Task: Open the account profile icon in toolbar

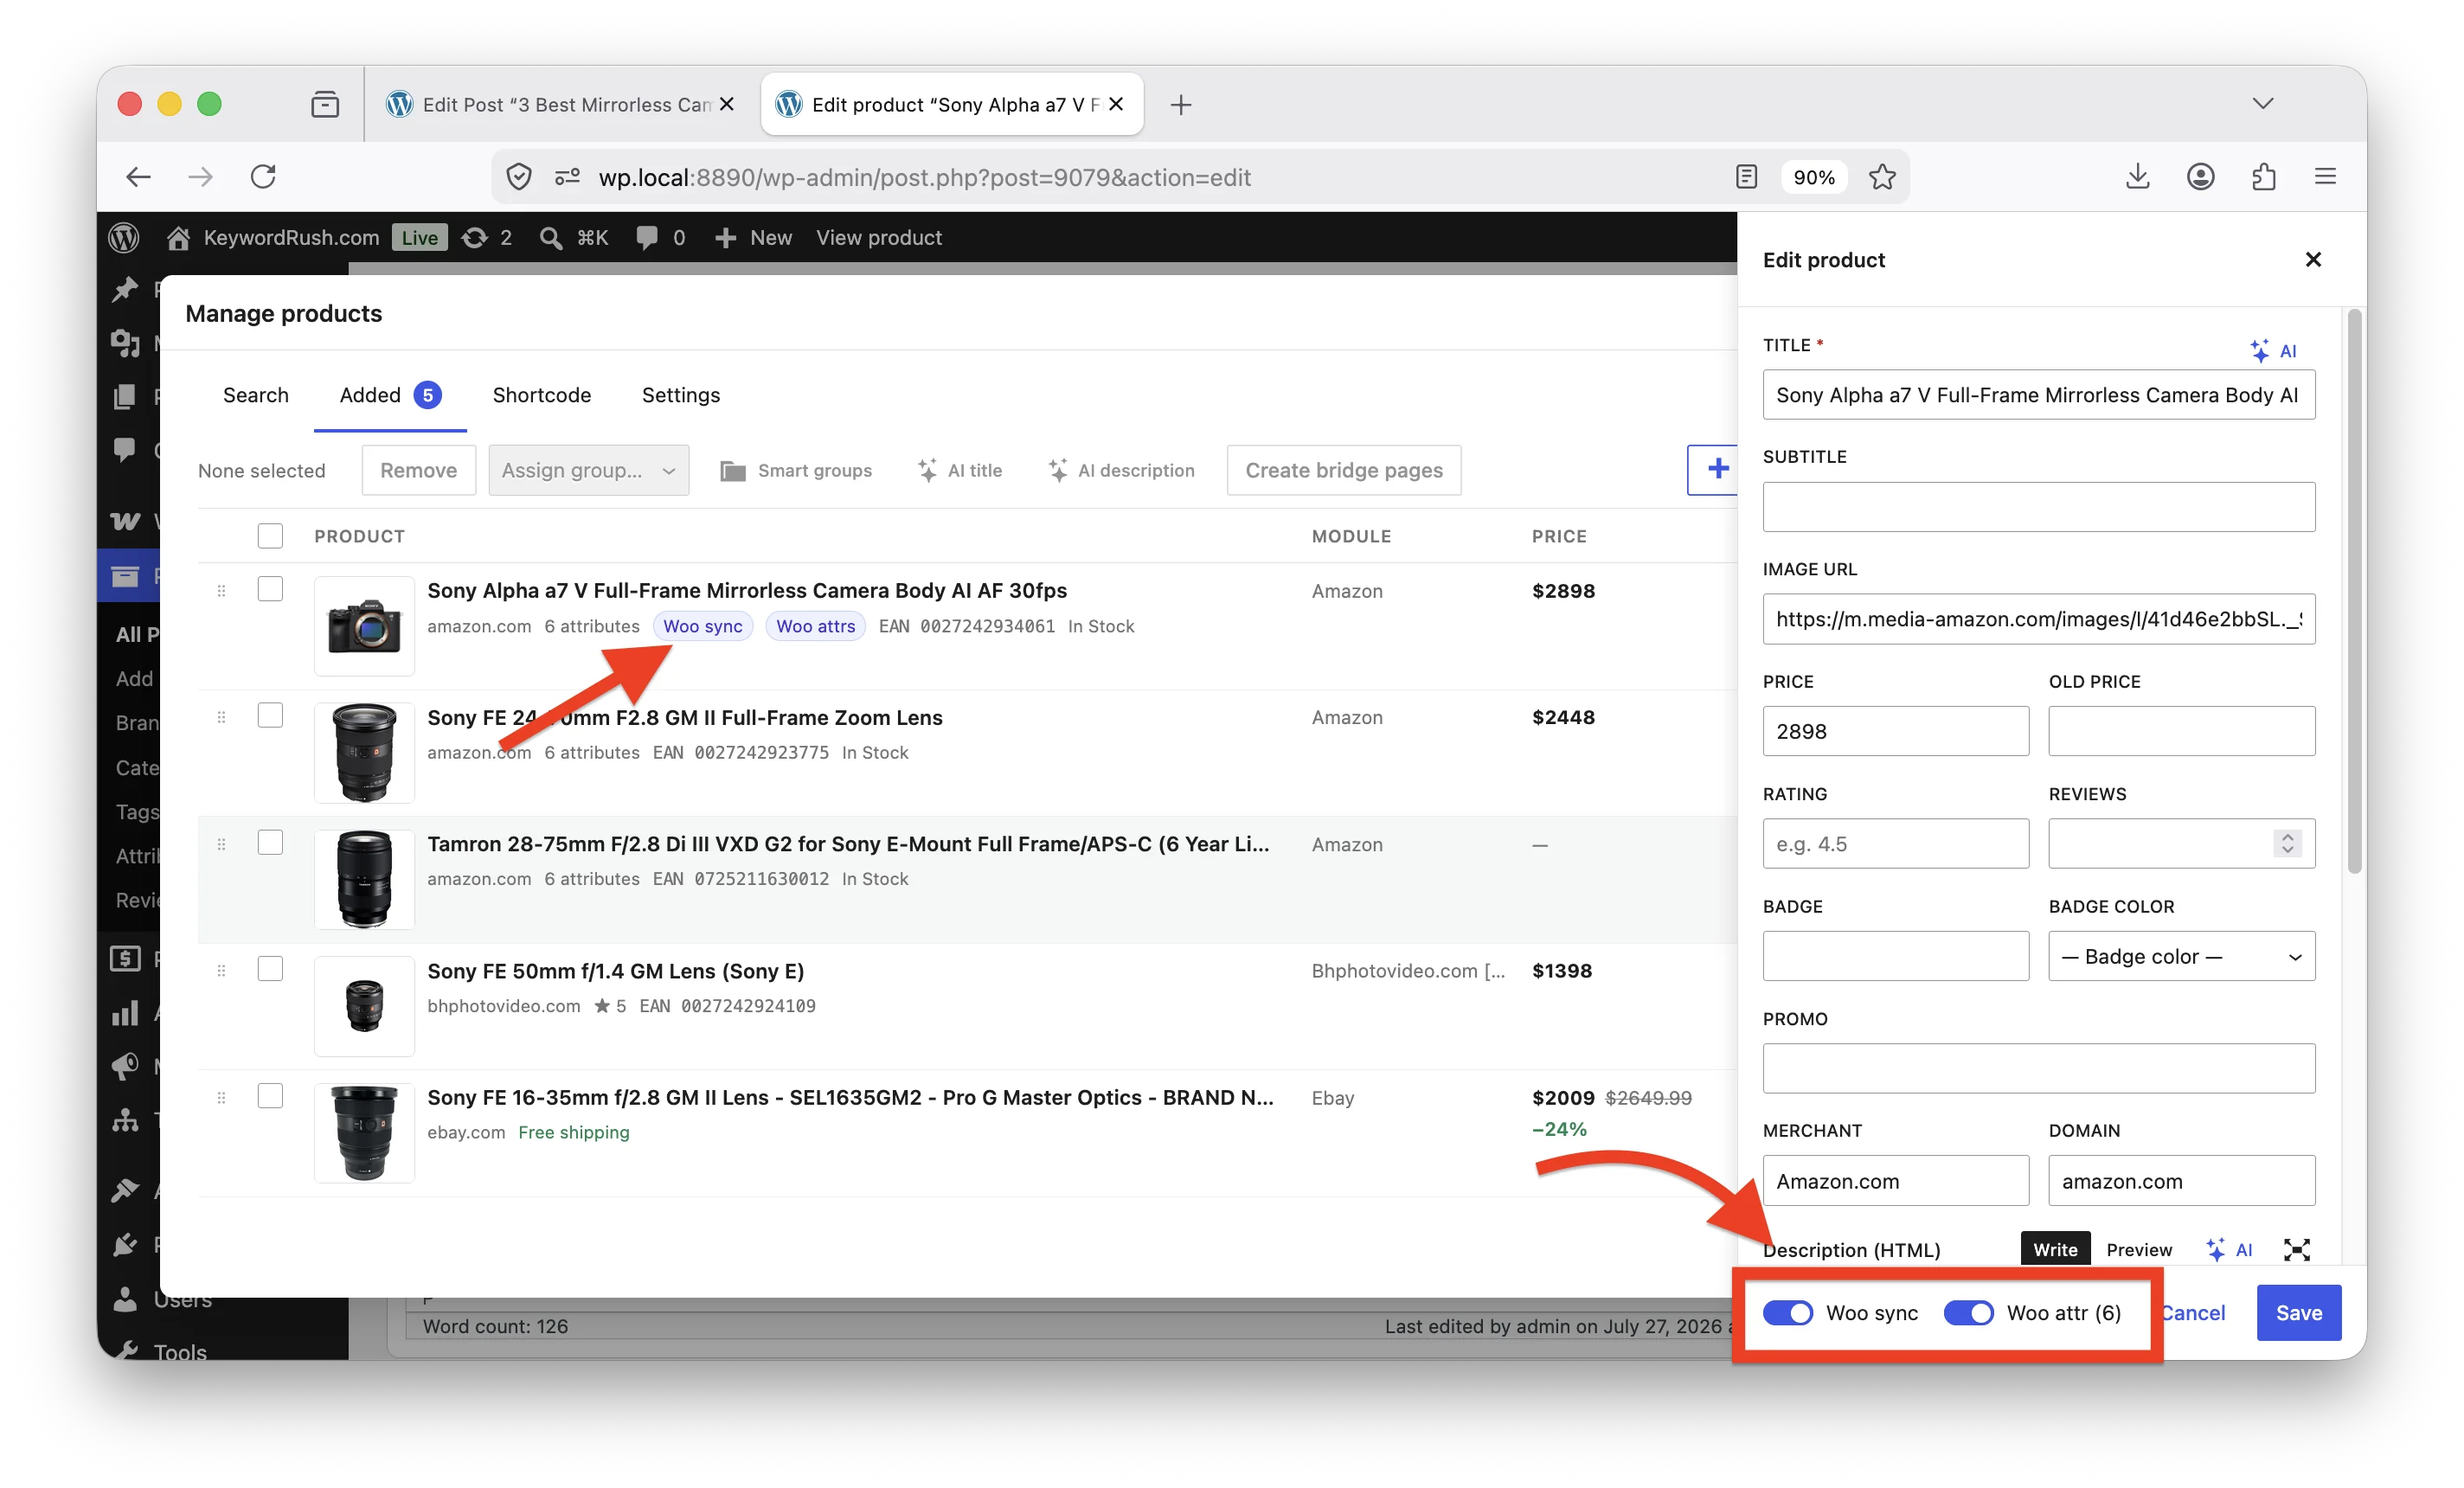Action: point(2200,177)
